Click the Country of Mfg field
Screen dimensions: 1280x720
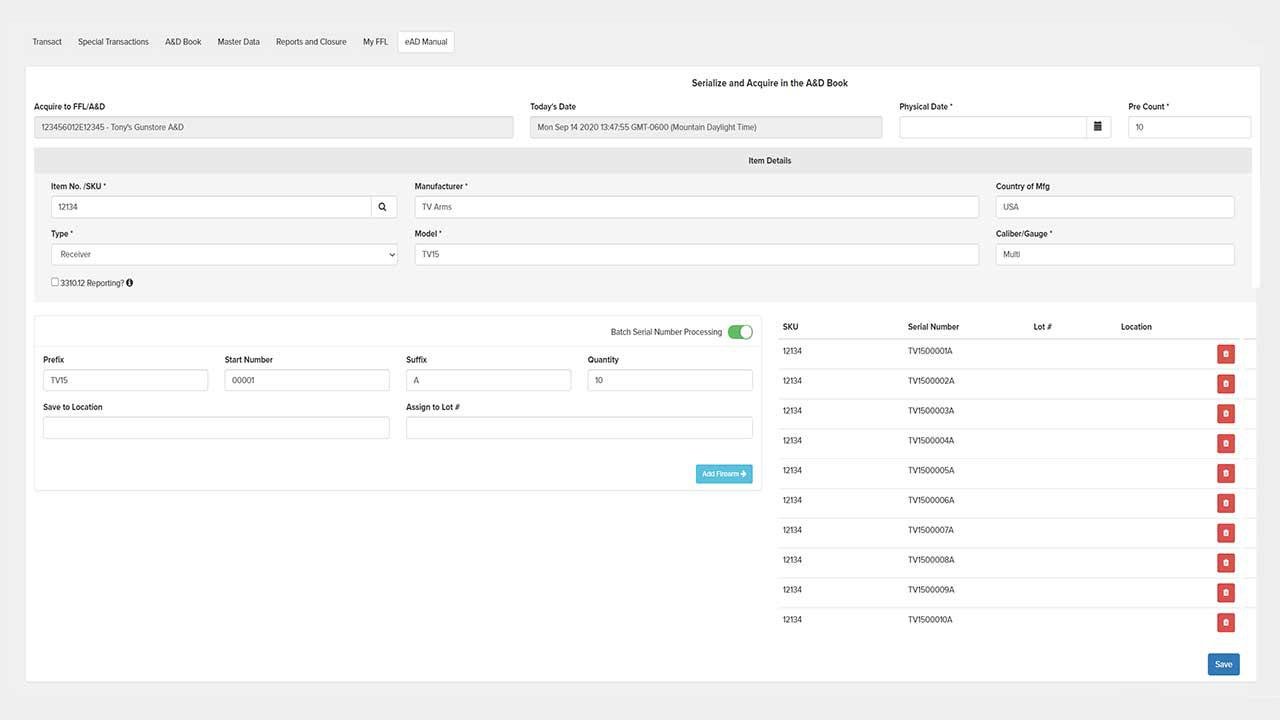tap(1115, 207)
